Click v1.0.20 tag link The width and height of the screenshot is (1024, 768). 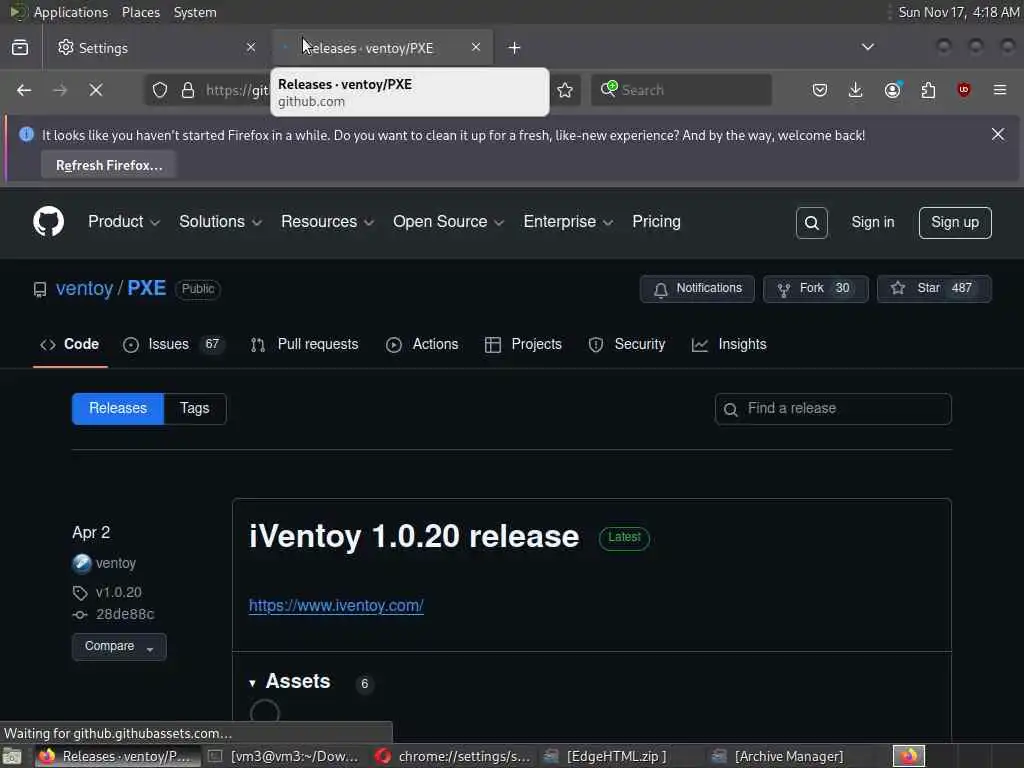(118, 592)
